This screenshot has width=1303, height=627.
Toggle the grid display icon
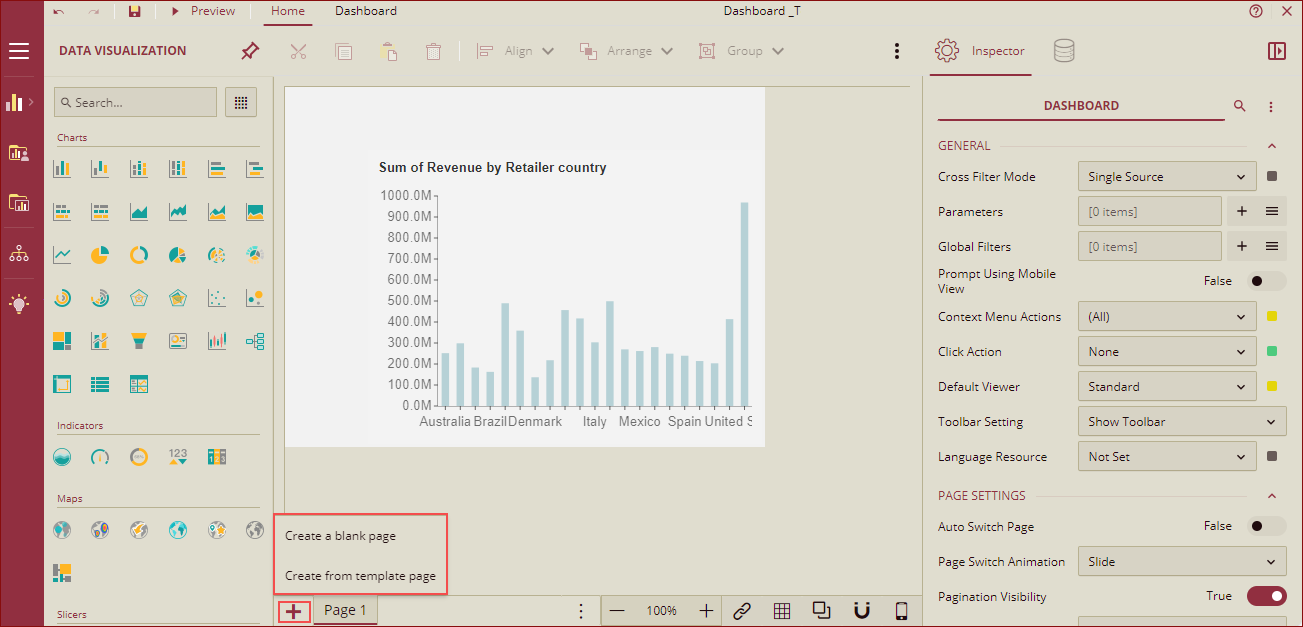tap(782, 611)
